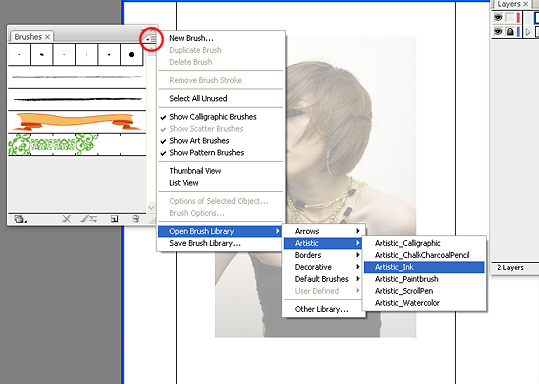
Task: Toggle Show Calligraphic Brushes
Action: tap(221, 117)
